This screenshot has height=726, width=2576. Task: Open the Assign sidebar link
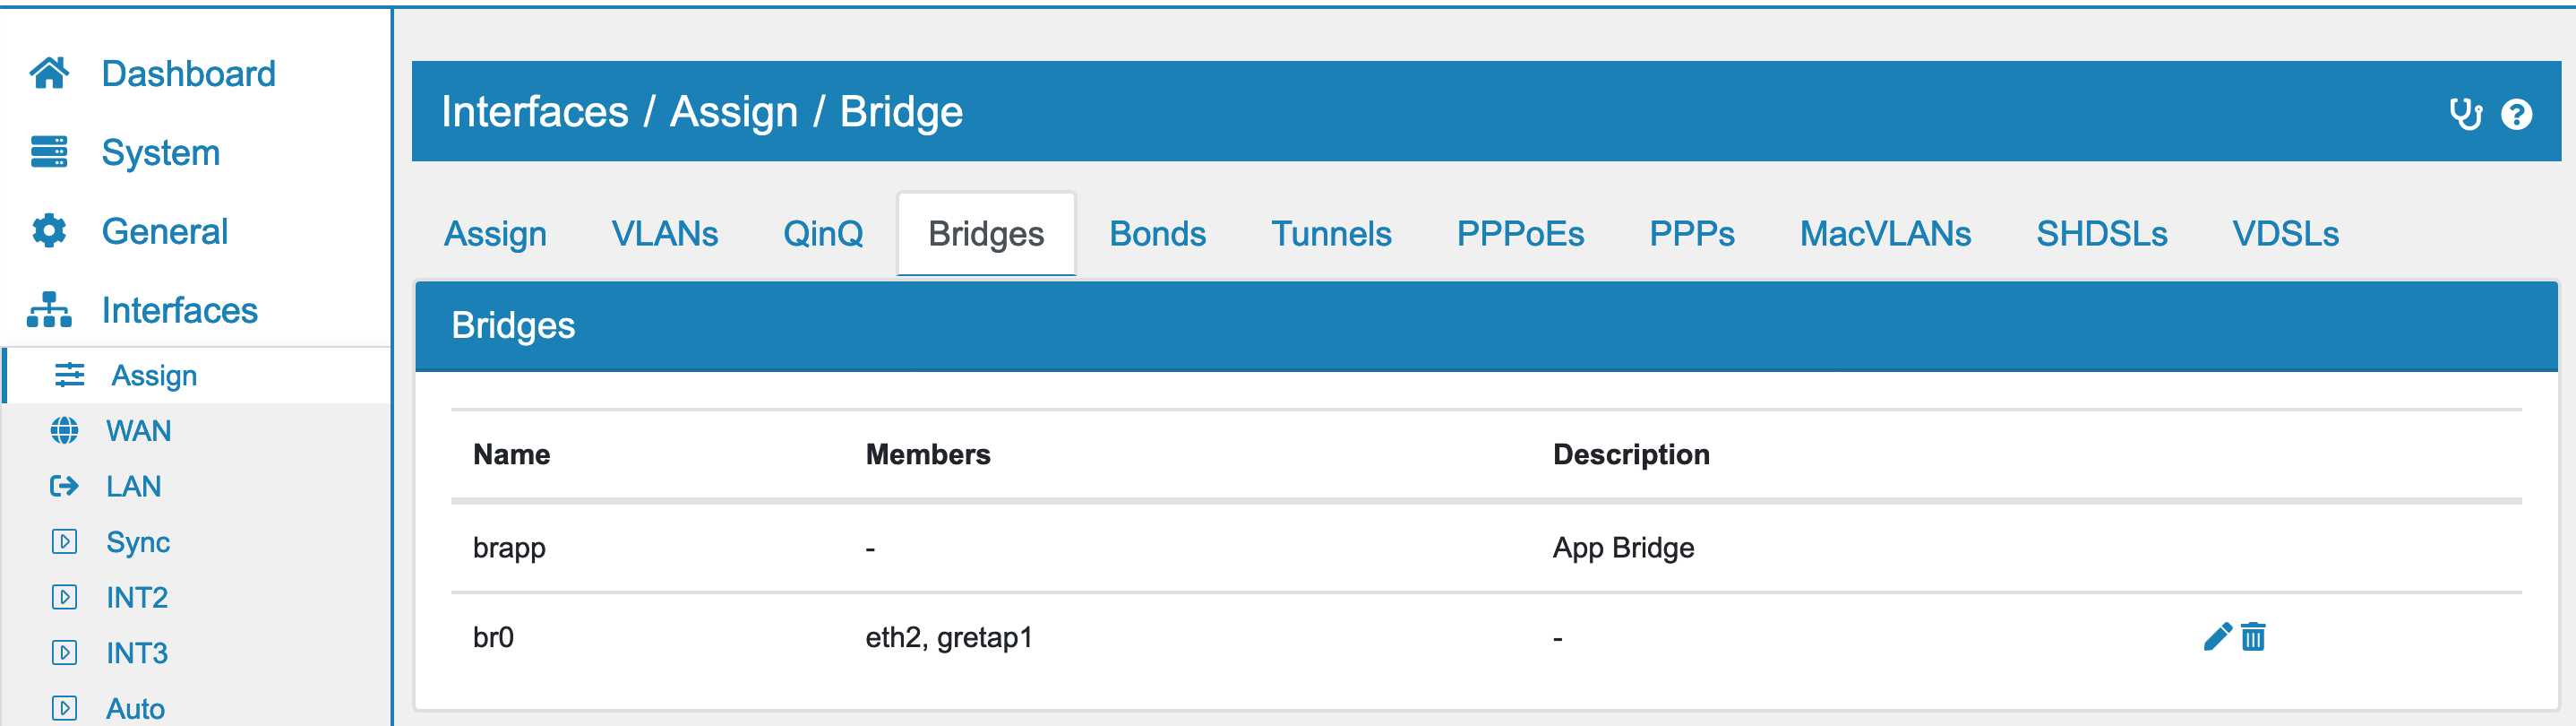[x=154, y=376]
